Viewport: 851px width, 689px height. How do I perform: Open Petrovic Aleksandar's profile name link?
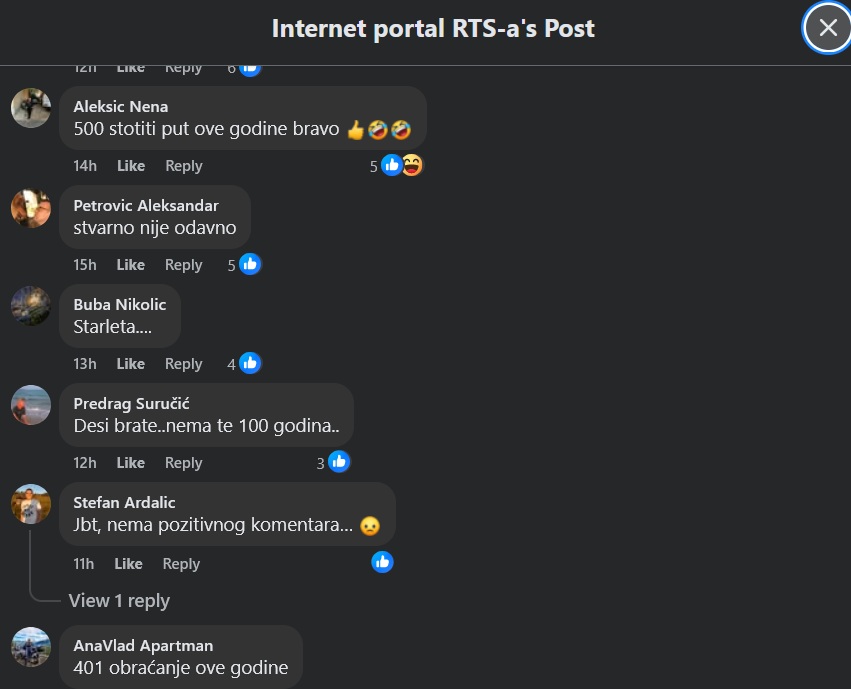click(146, 205)
